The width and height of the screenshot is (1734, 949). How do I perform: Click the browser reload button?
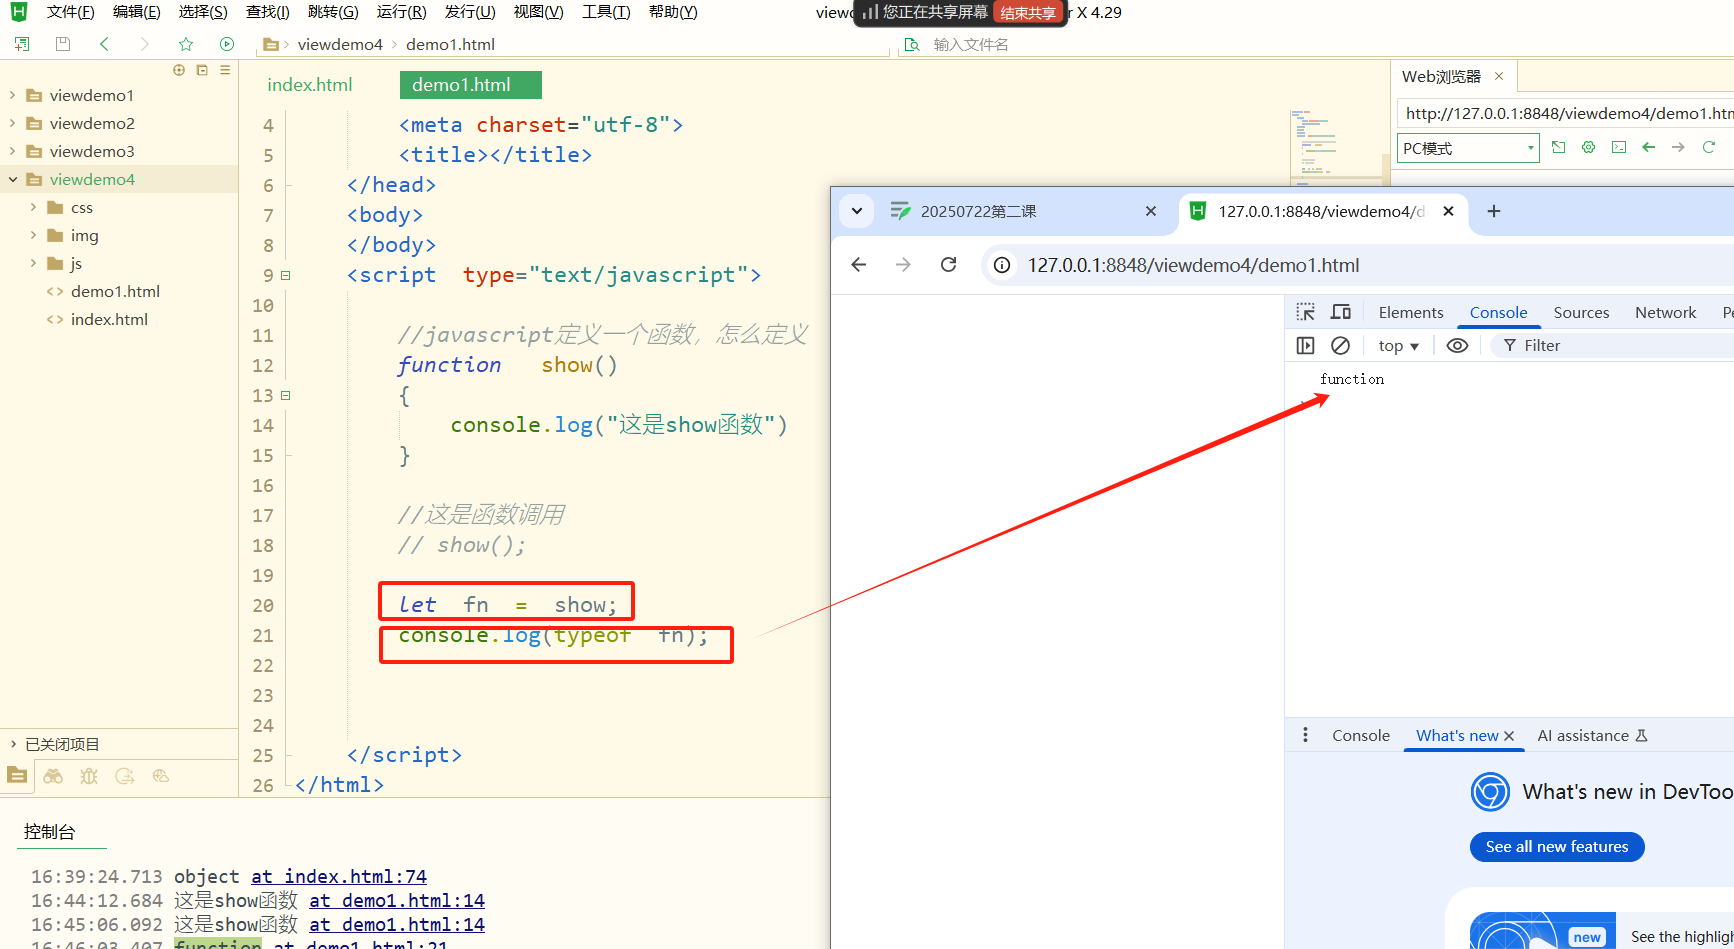tap(948, 264)
